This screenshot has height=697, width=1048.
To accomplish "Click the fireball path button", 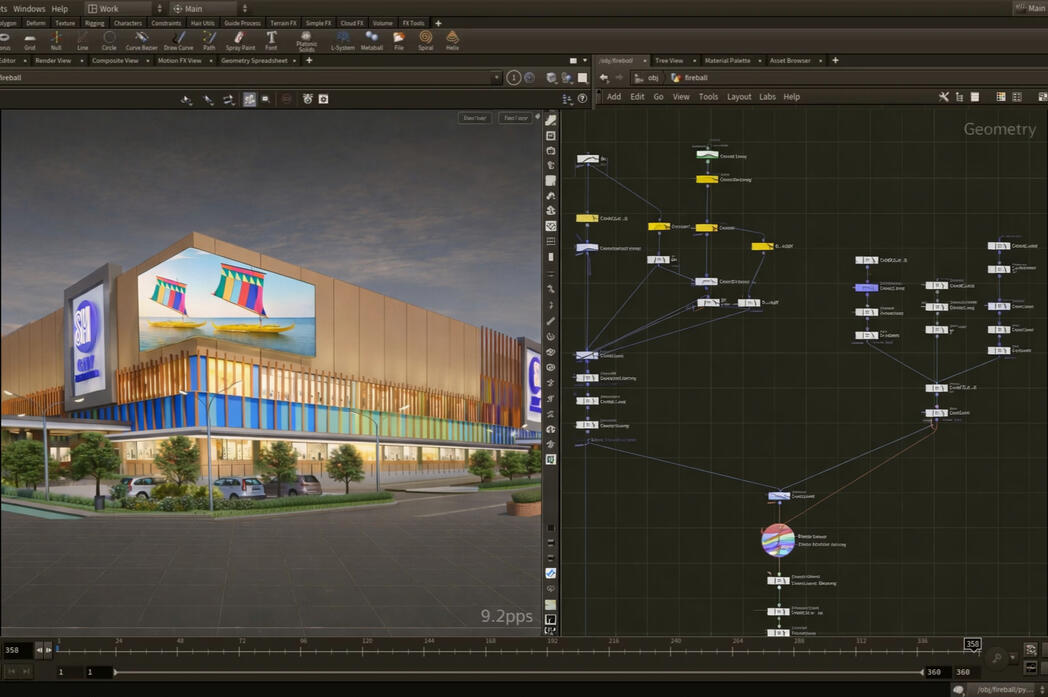I will [690, 78].
